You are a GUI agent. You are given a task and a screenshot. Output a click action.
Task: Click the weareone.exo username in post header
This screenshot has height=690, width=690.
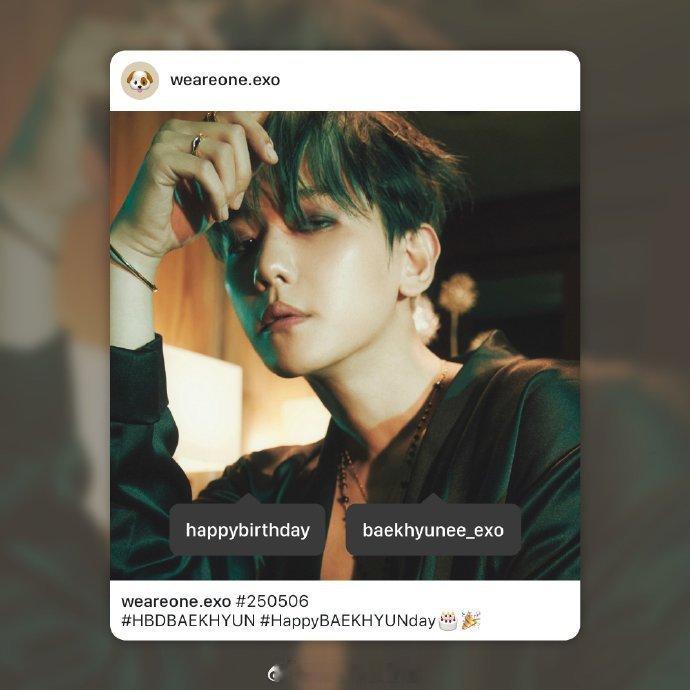click(x=225, y=80)
